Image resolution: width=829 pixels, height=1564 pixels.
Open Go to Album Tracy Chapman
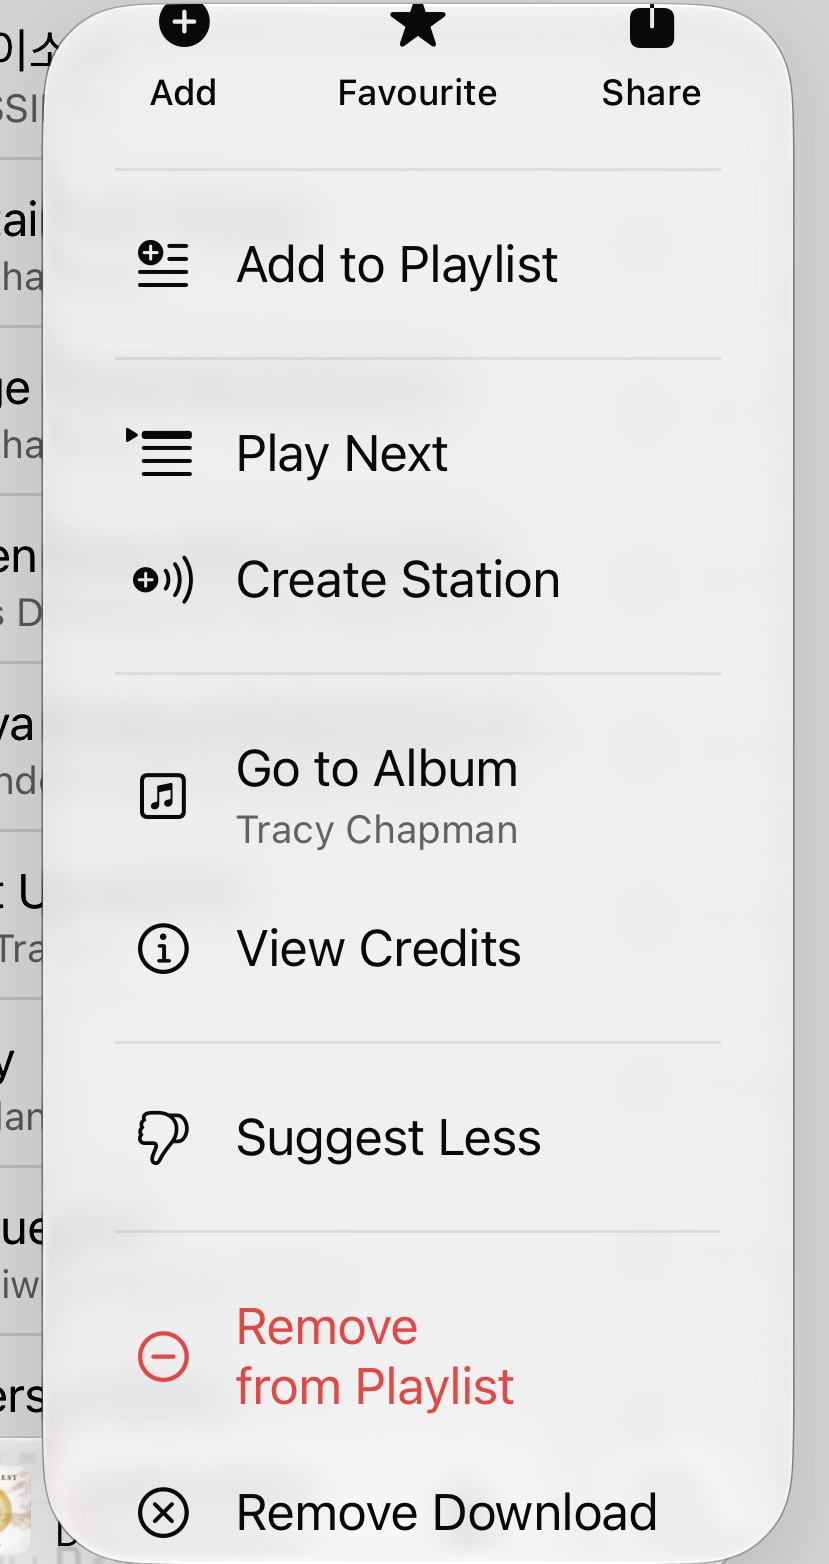coord(418,796)
